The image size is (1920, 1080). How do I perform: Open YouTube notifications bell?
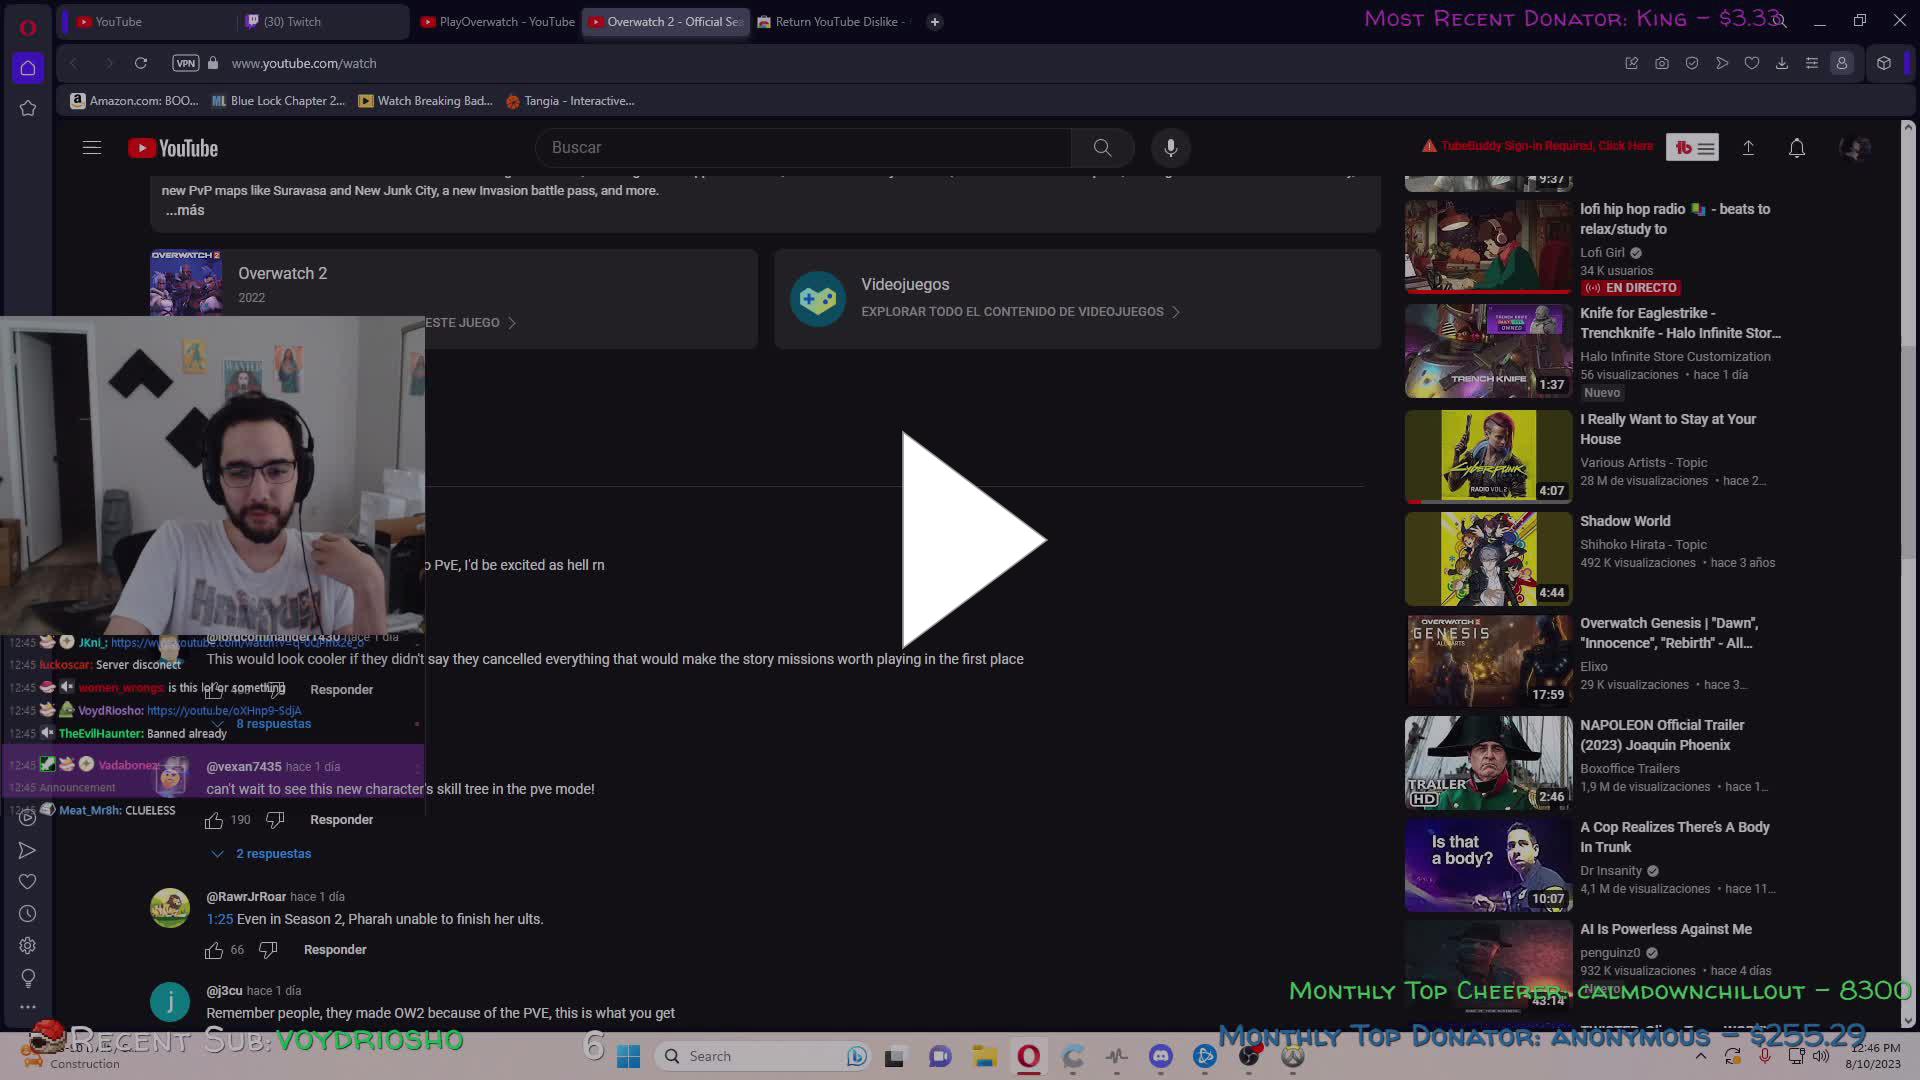[x=1796, y=148]
